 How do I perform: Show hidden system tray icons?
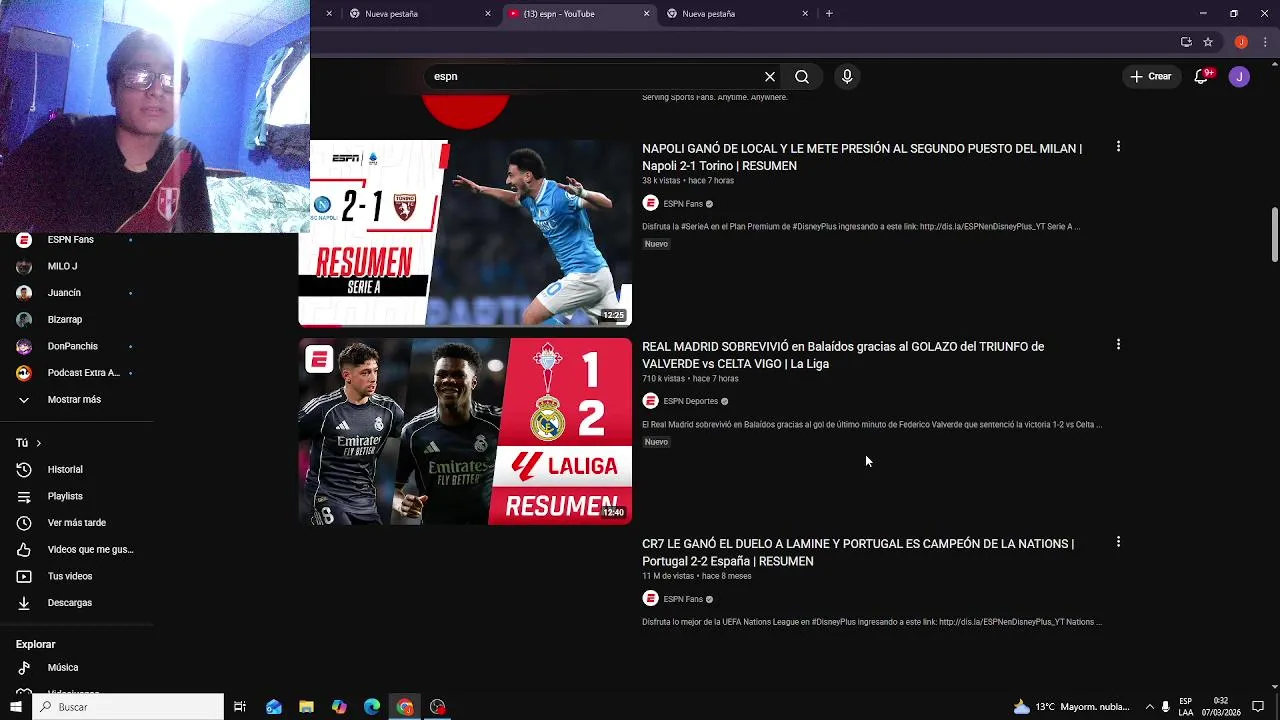click(1149, 707)
